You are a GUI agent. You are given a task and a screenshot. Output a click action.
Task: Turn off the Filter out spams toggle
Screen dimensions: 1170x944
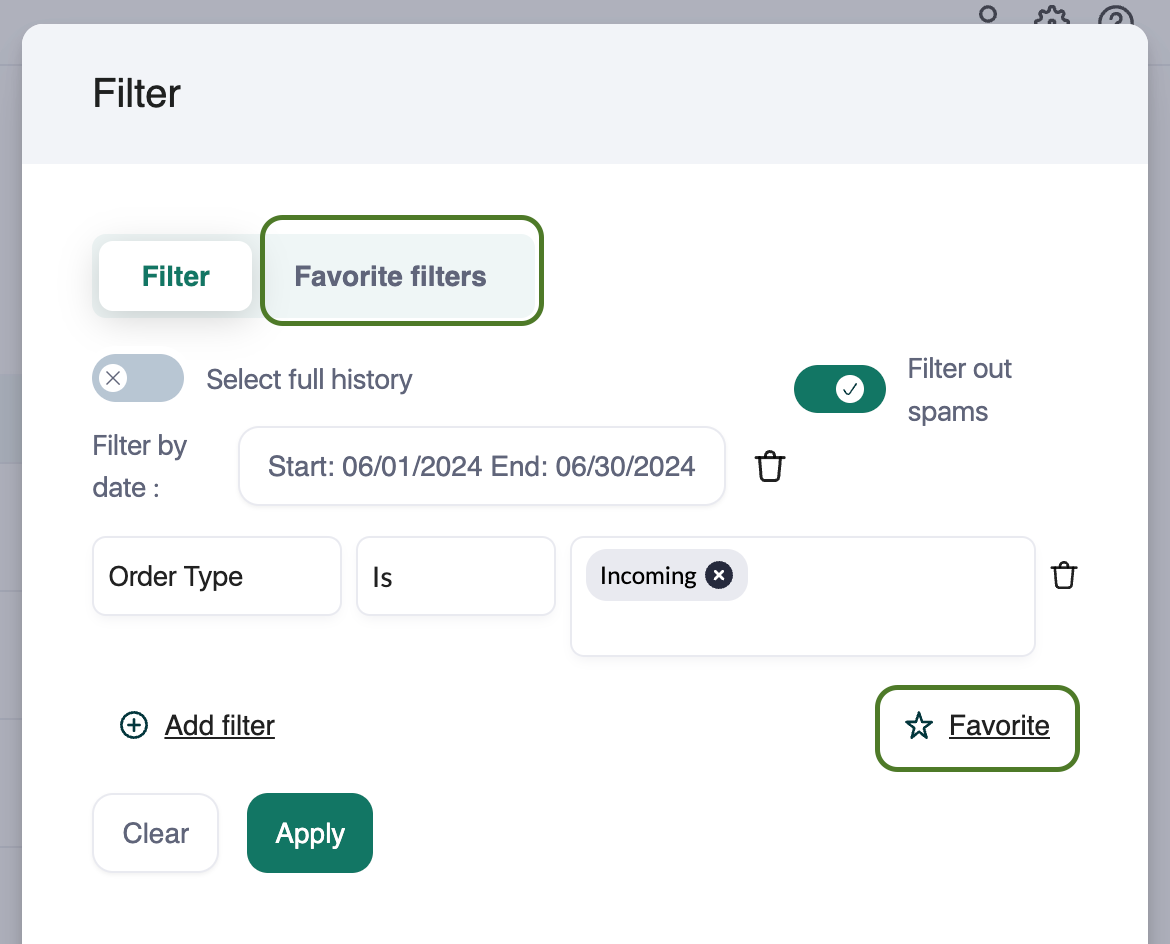(839, 389)
